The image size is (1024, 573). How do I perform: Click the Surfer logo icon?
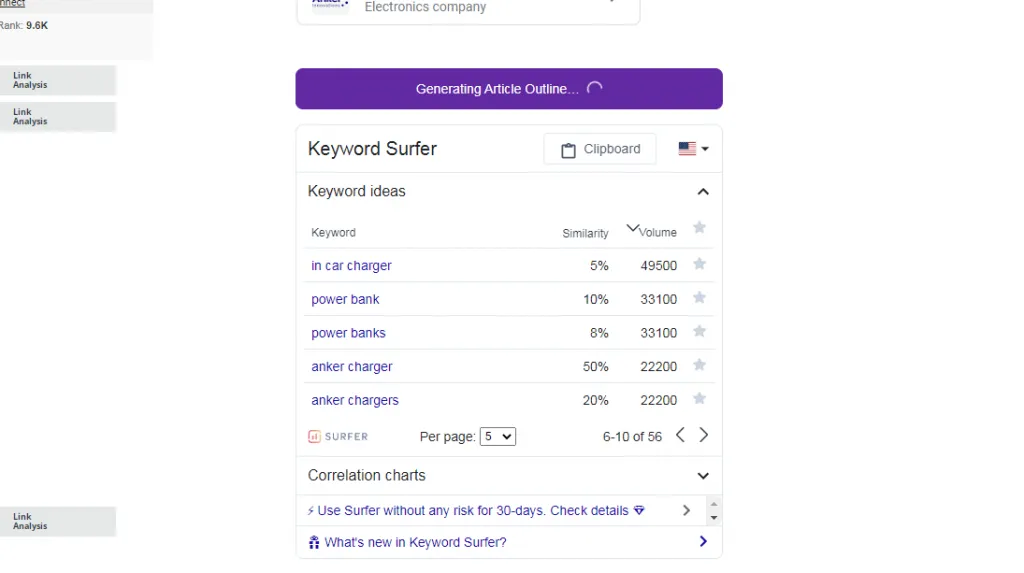[314, 436]
